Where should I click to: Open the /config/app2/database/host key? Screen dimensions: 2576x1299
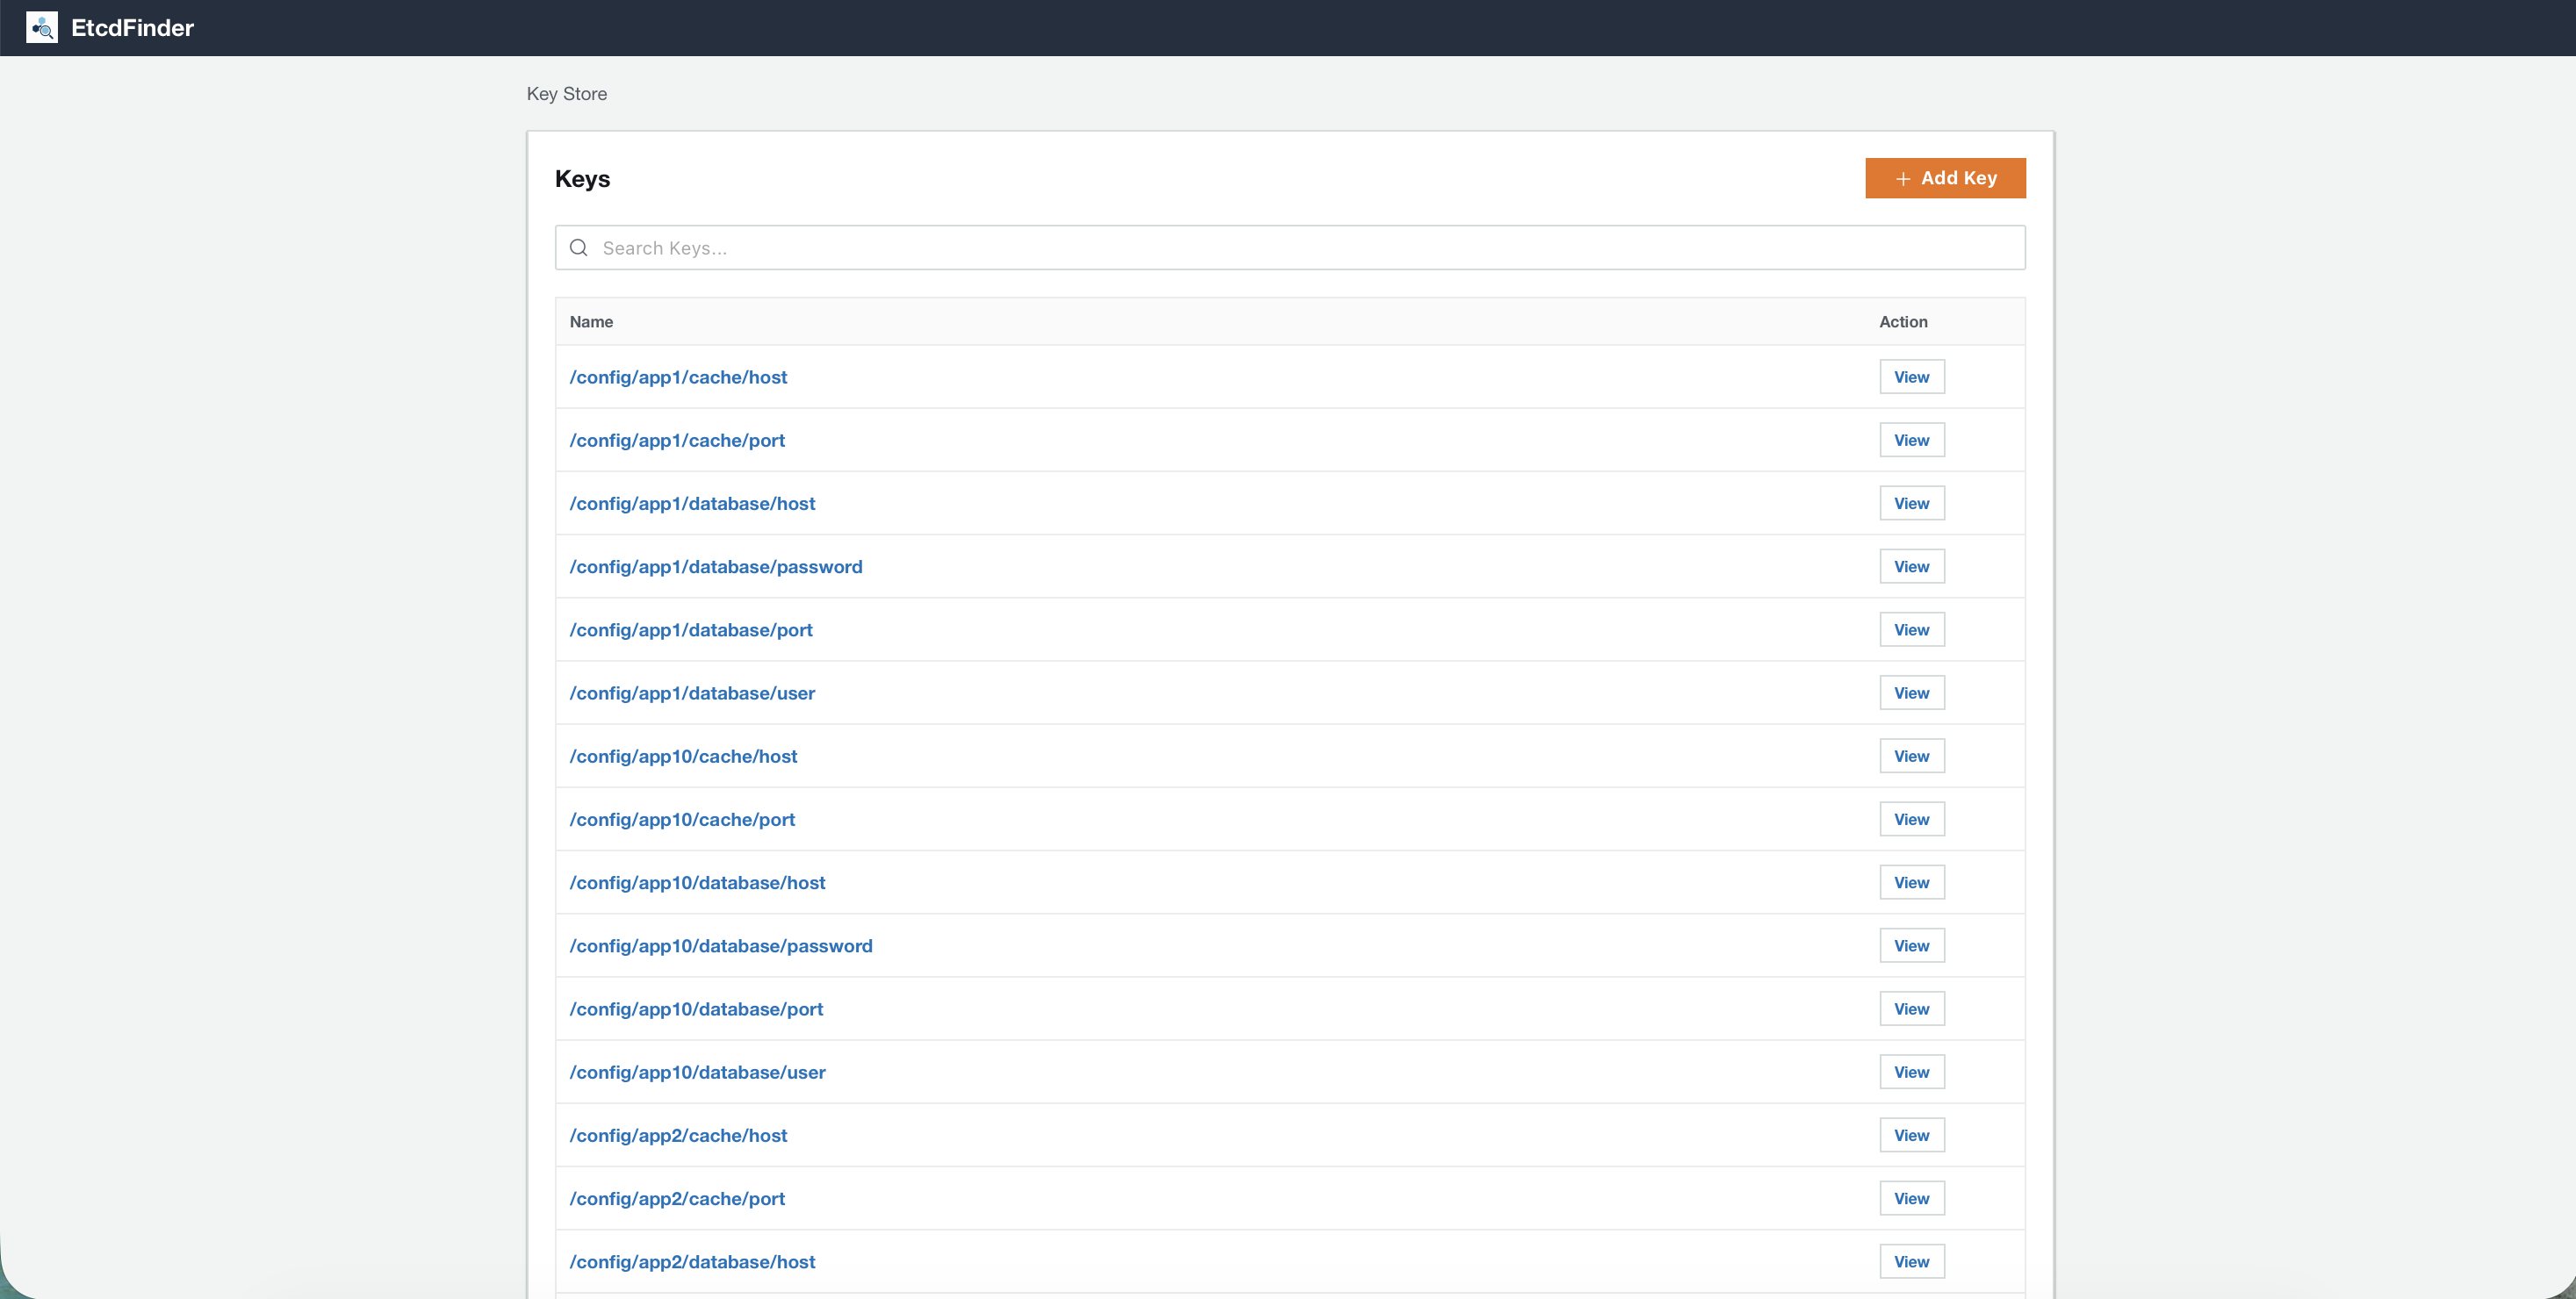pos(692,1261)
